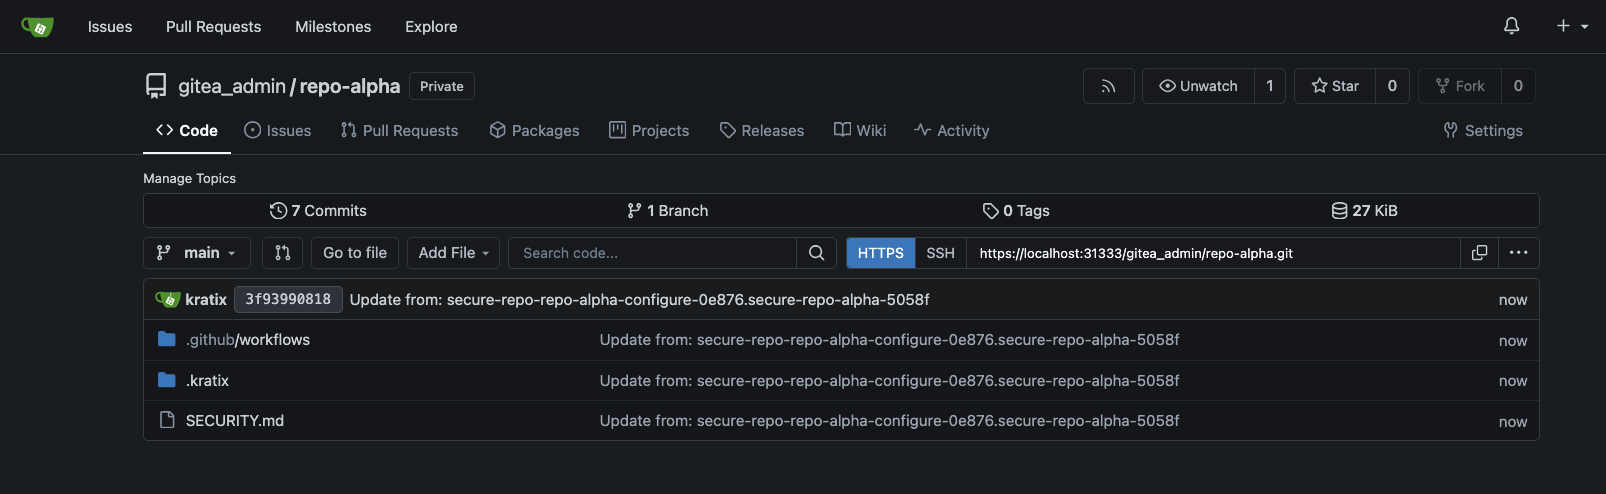The image size is (1606, 494).
Task: Open the latest commit message link
Action: click(x=639, y=299)
